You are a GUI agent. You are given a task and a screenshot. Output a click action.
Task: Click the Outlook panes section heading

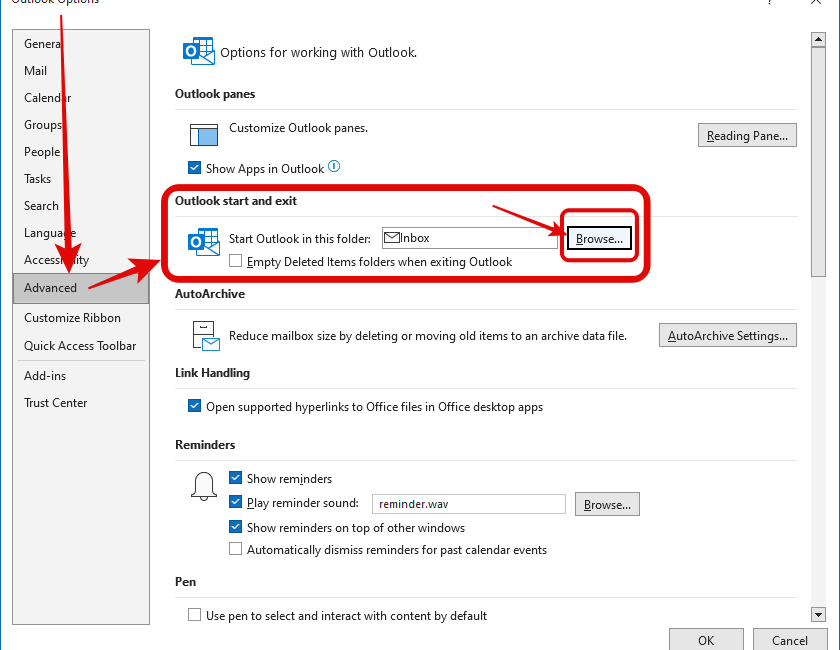pyautogui.click(x=215, y=94)
